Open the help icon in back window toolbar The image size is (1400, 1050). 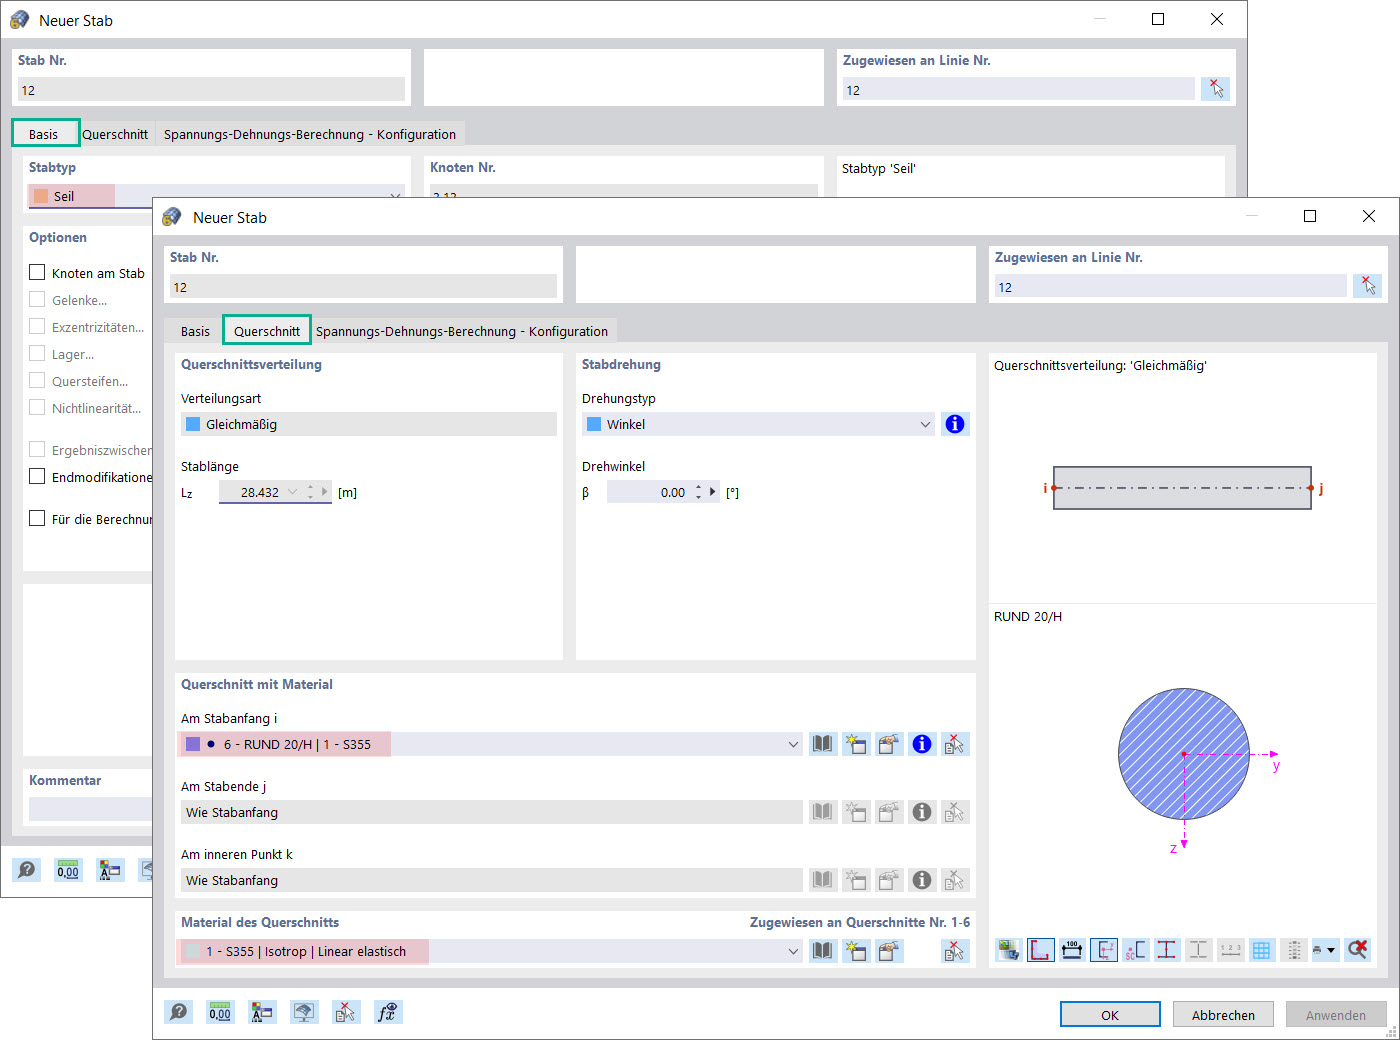pyautogui.click(x=27, y=870)
